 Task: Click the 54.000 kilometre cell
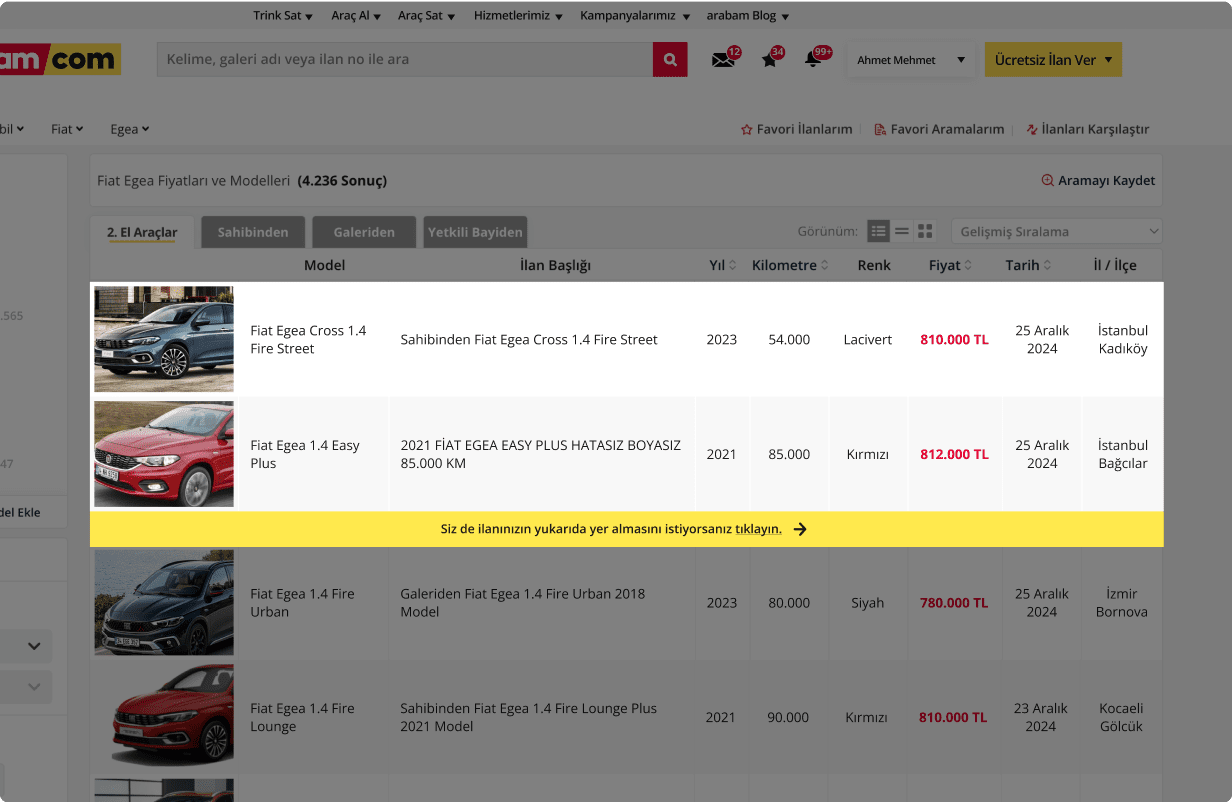point(789,340)
